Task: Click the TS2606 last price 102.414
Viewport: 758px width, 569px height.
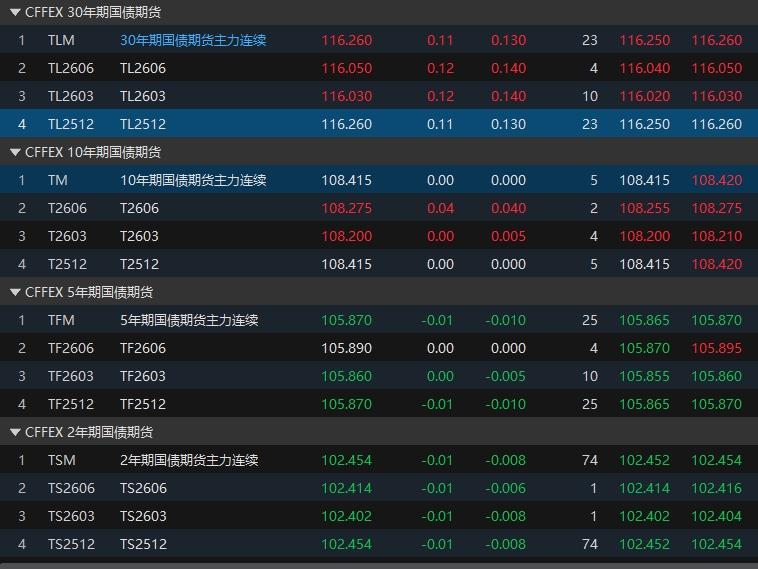Action: pyautogui.click(x=347, y=488)
